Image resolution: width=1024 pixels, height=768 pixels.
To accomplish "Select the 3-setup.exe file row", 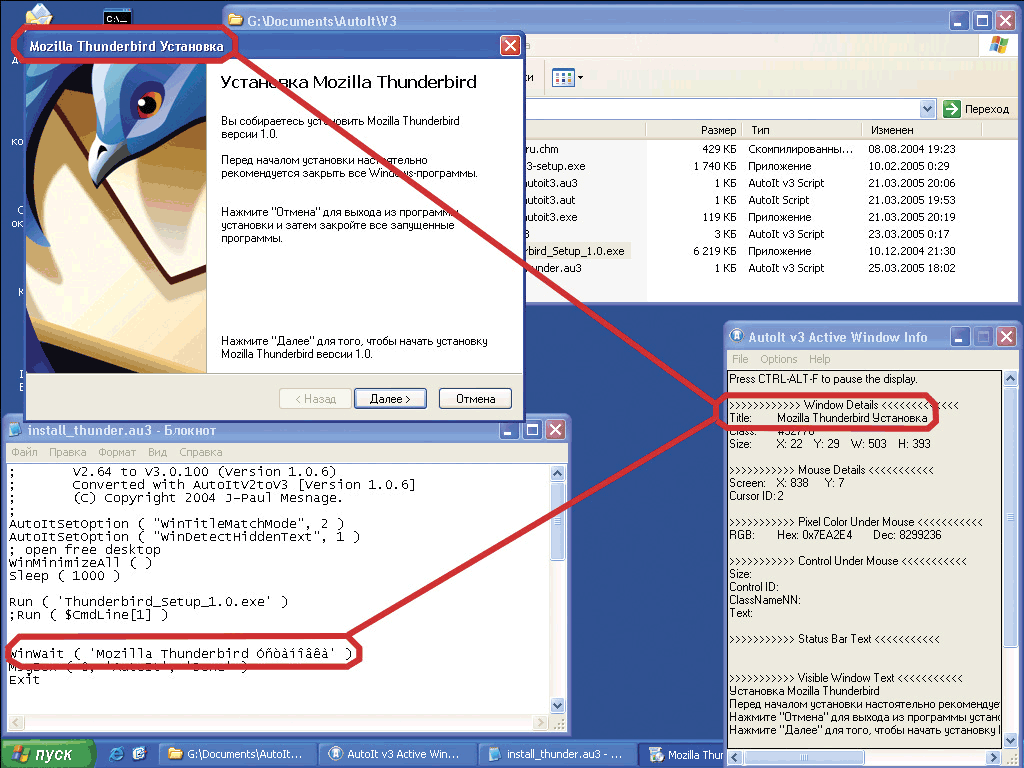I will [x=556, y=166].
